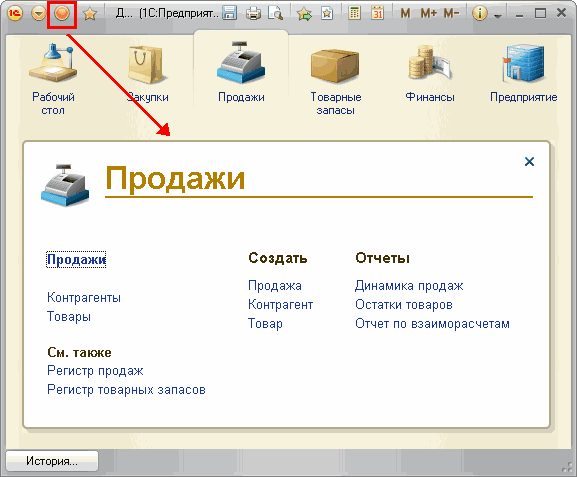
Task: Click the get link star-arrow icon
Action: click(x=304, y=14)
